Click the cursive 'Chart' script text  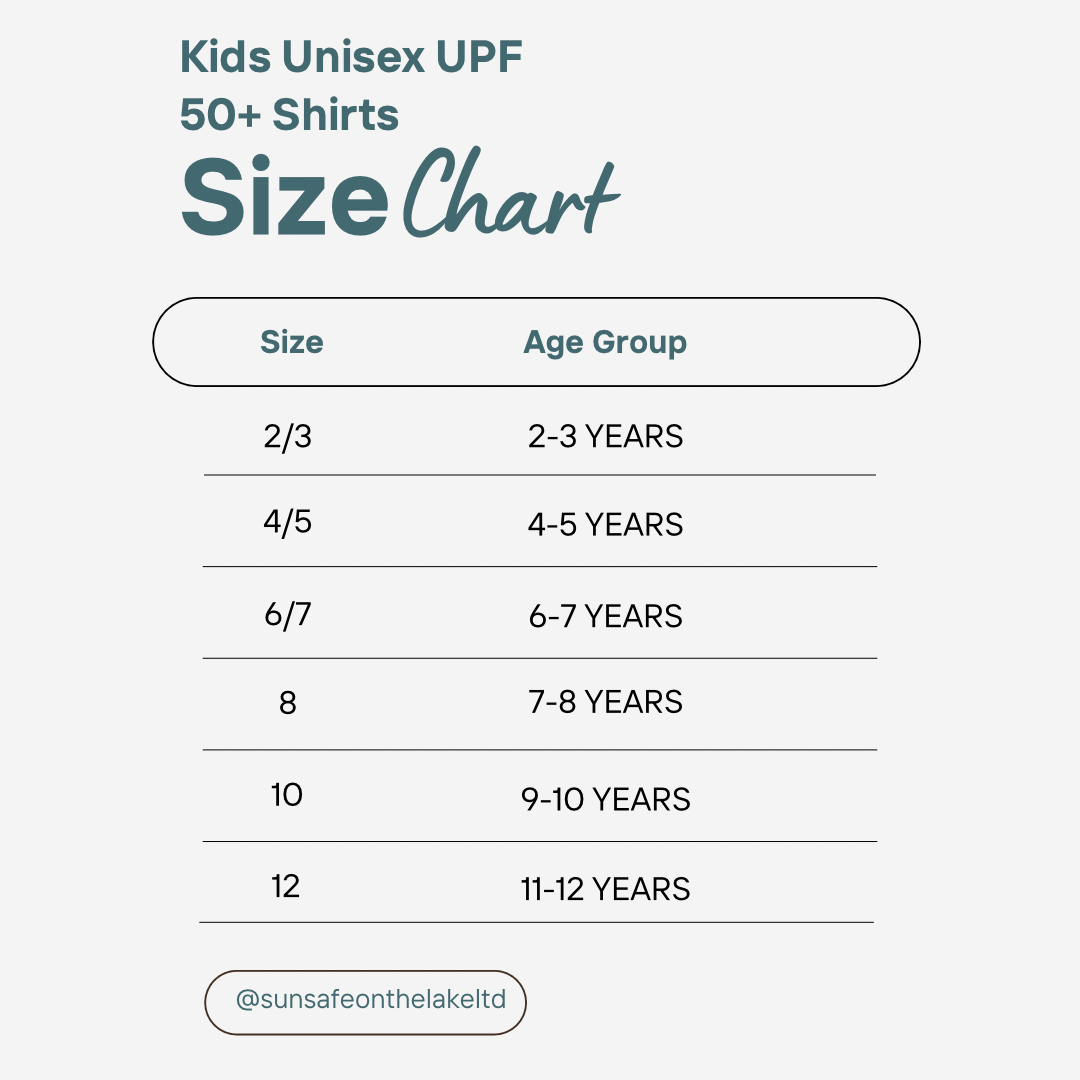510,195
